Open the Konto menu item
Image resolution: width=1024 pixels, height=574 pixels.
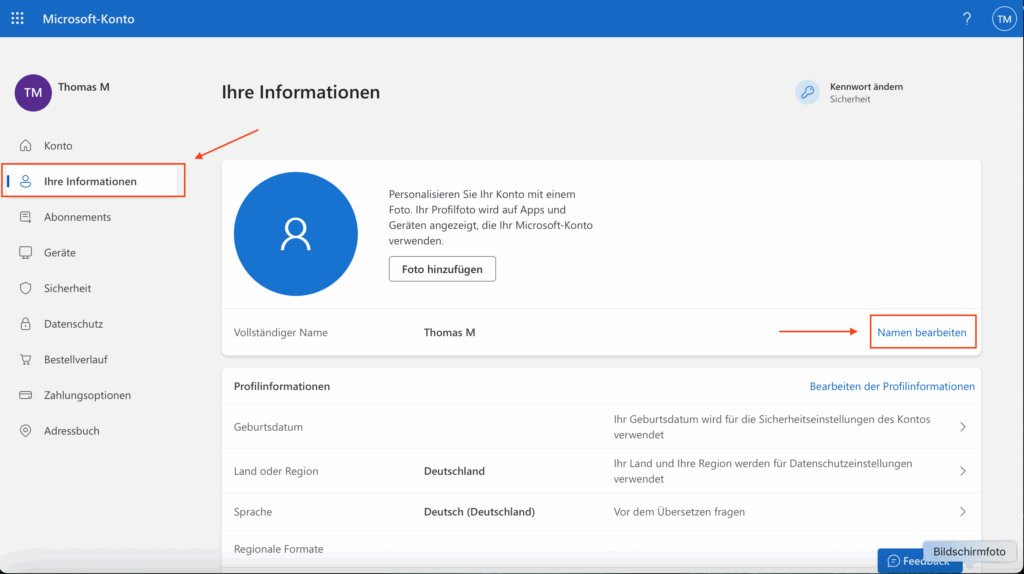tap(58, 146)
